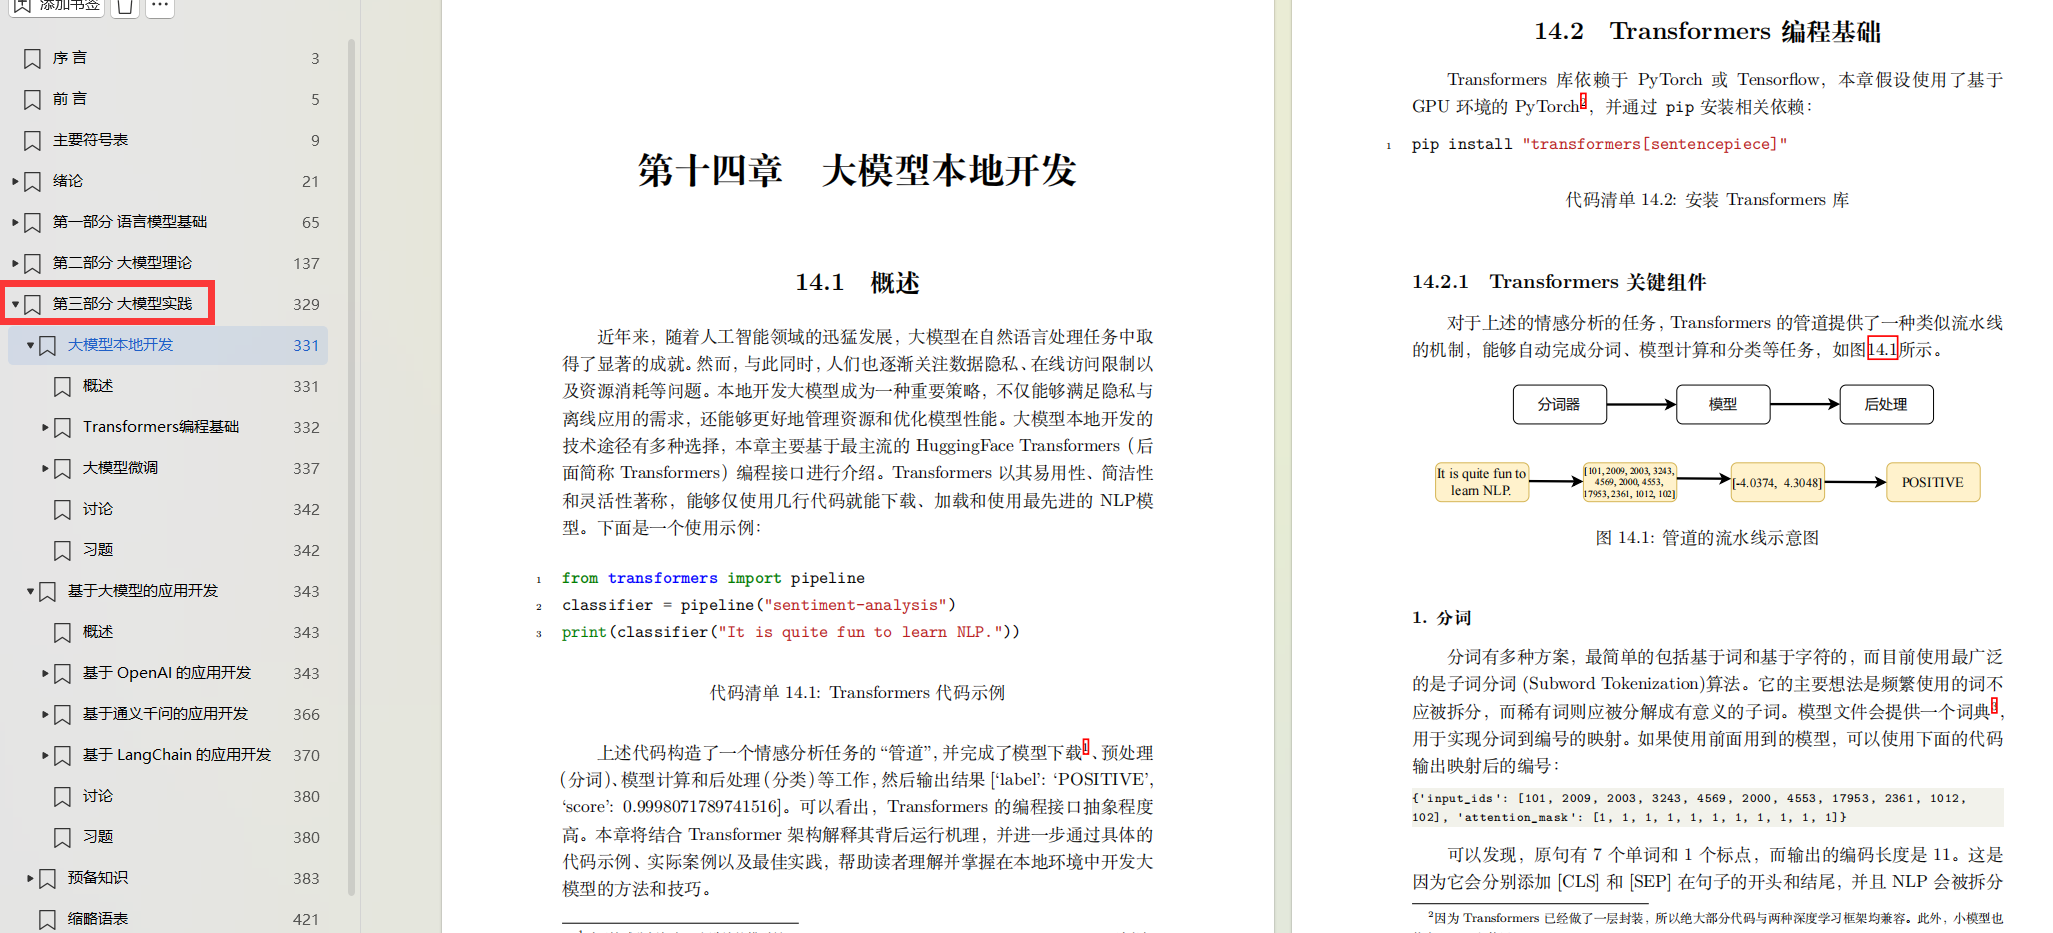
Task: Click bookmark icon beside 大模型微调
Action: [62, 469]
